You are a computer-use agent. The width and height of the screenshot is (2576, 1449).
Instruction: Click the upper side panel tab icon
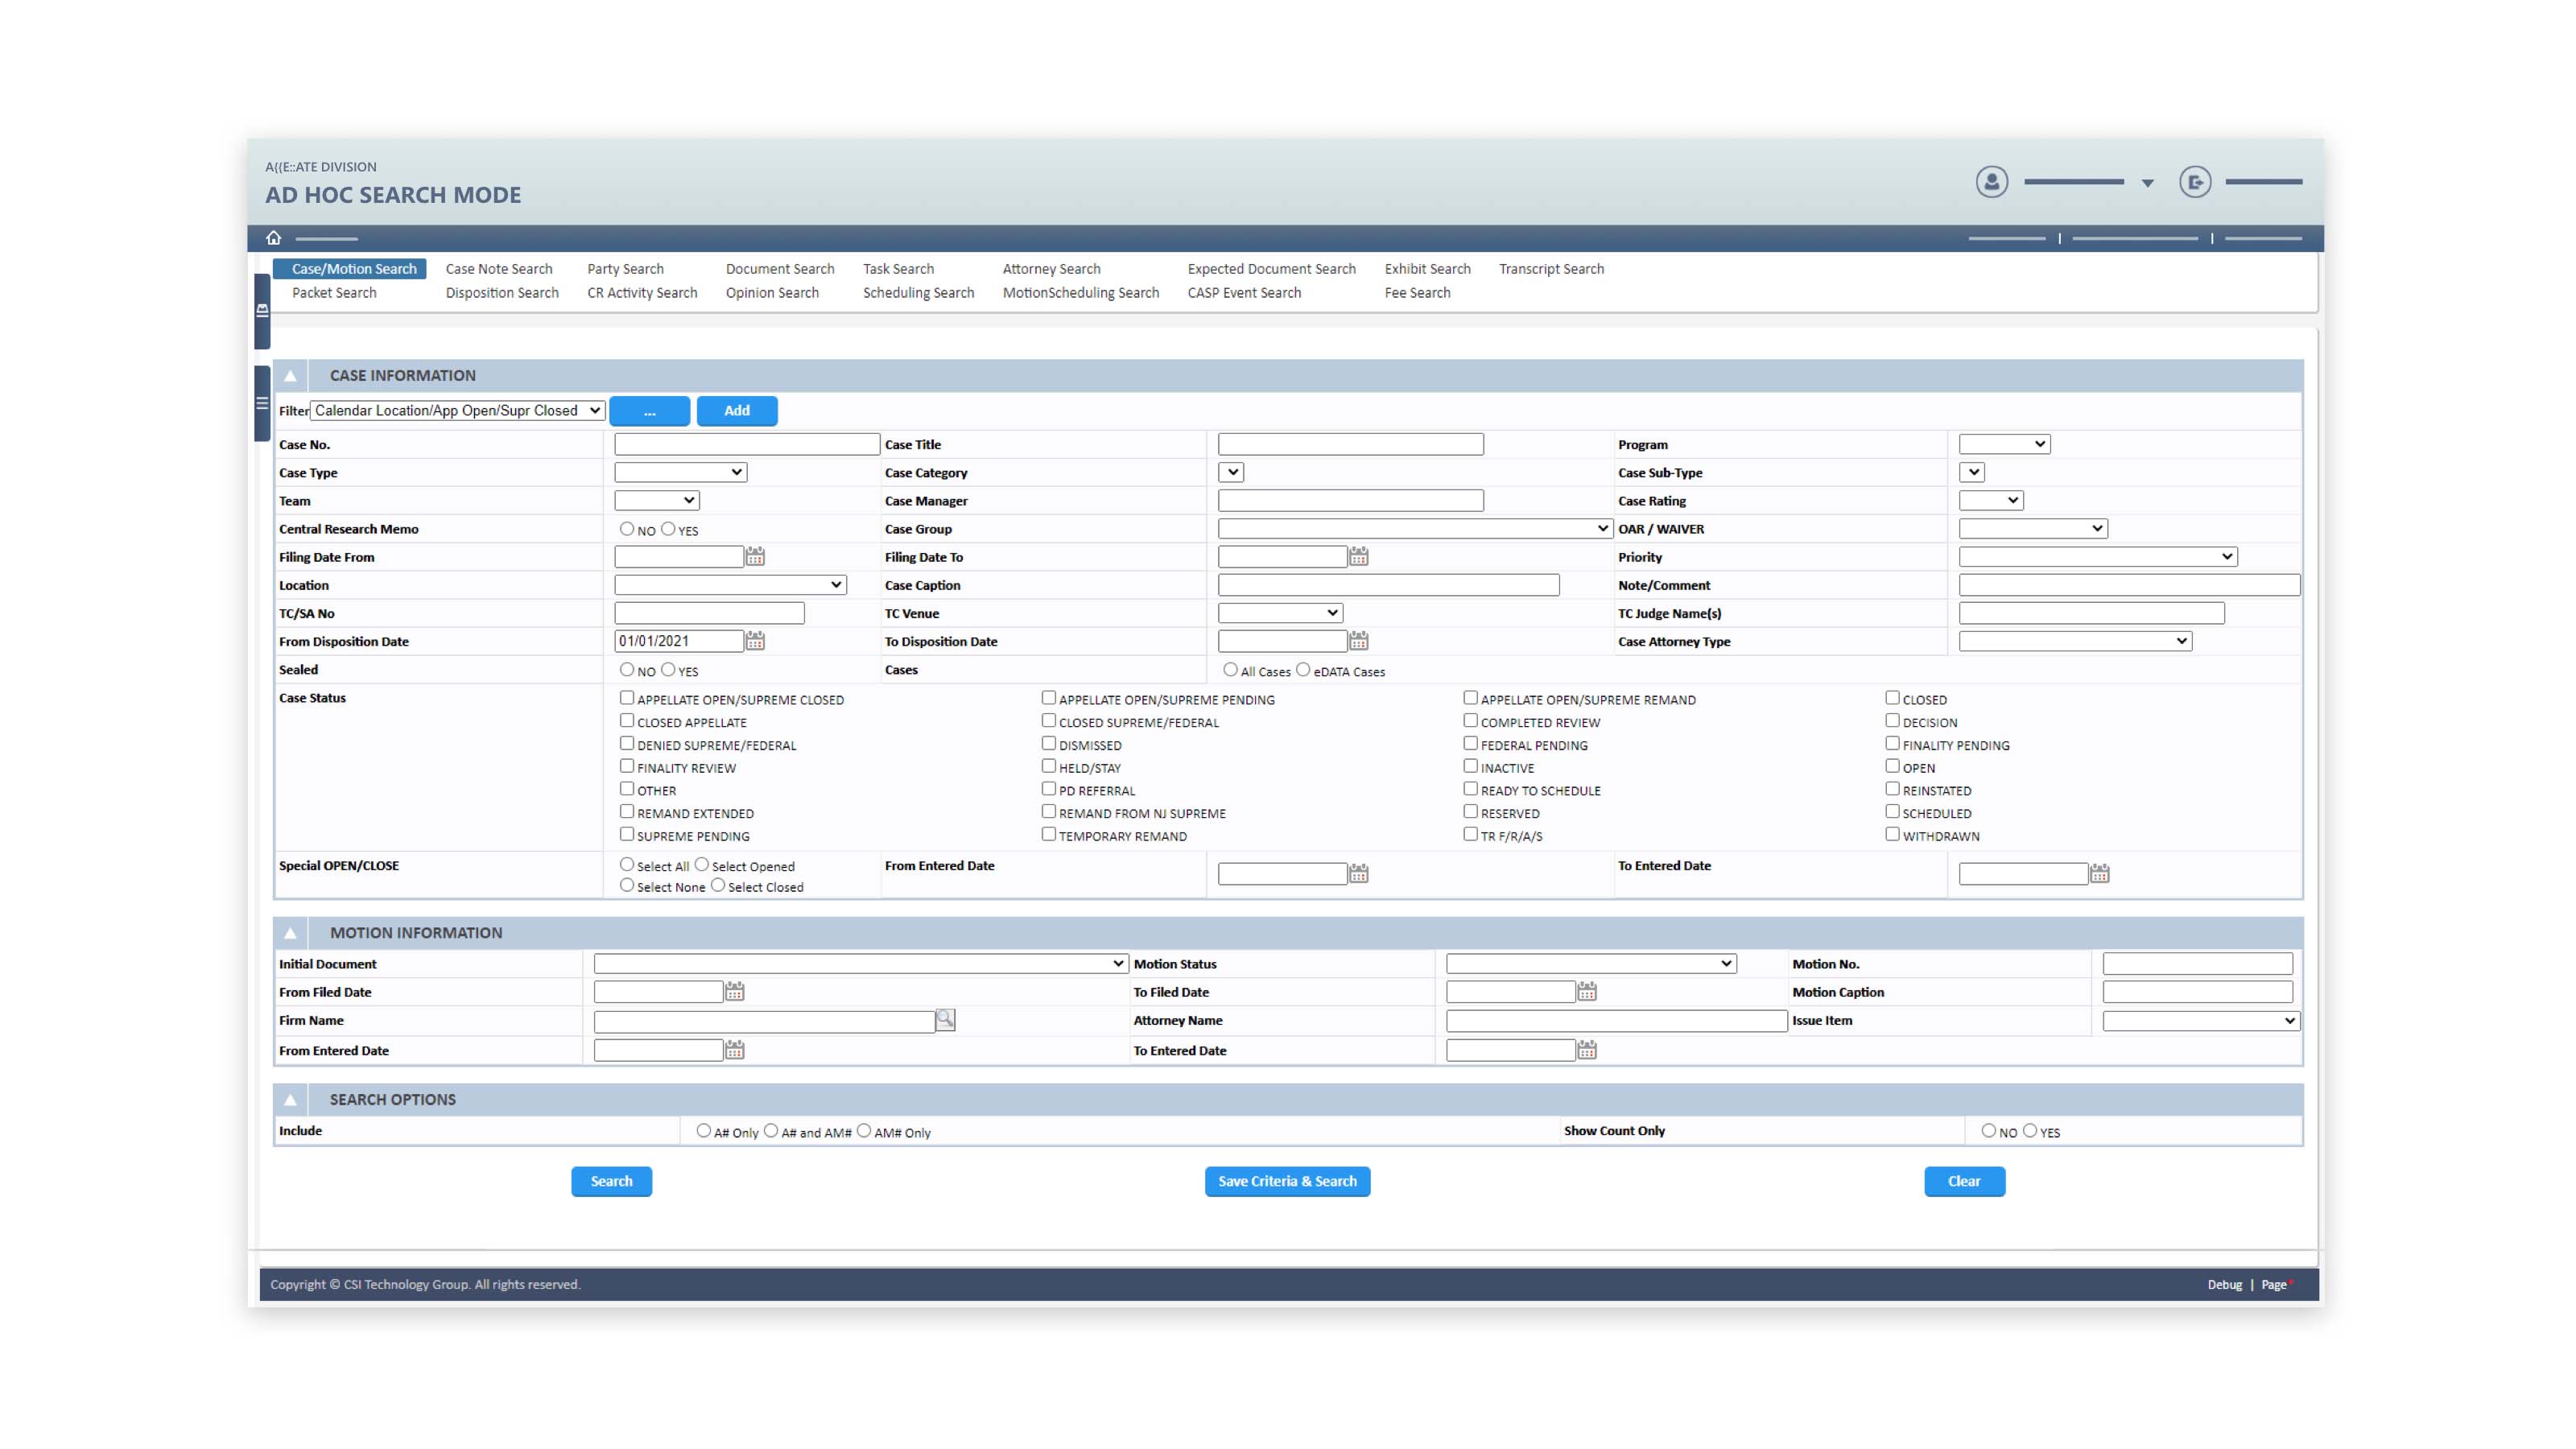click(262, 311)
